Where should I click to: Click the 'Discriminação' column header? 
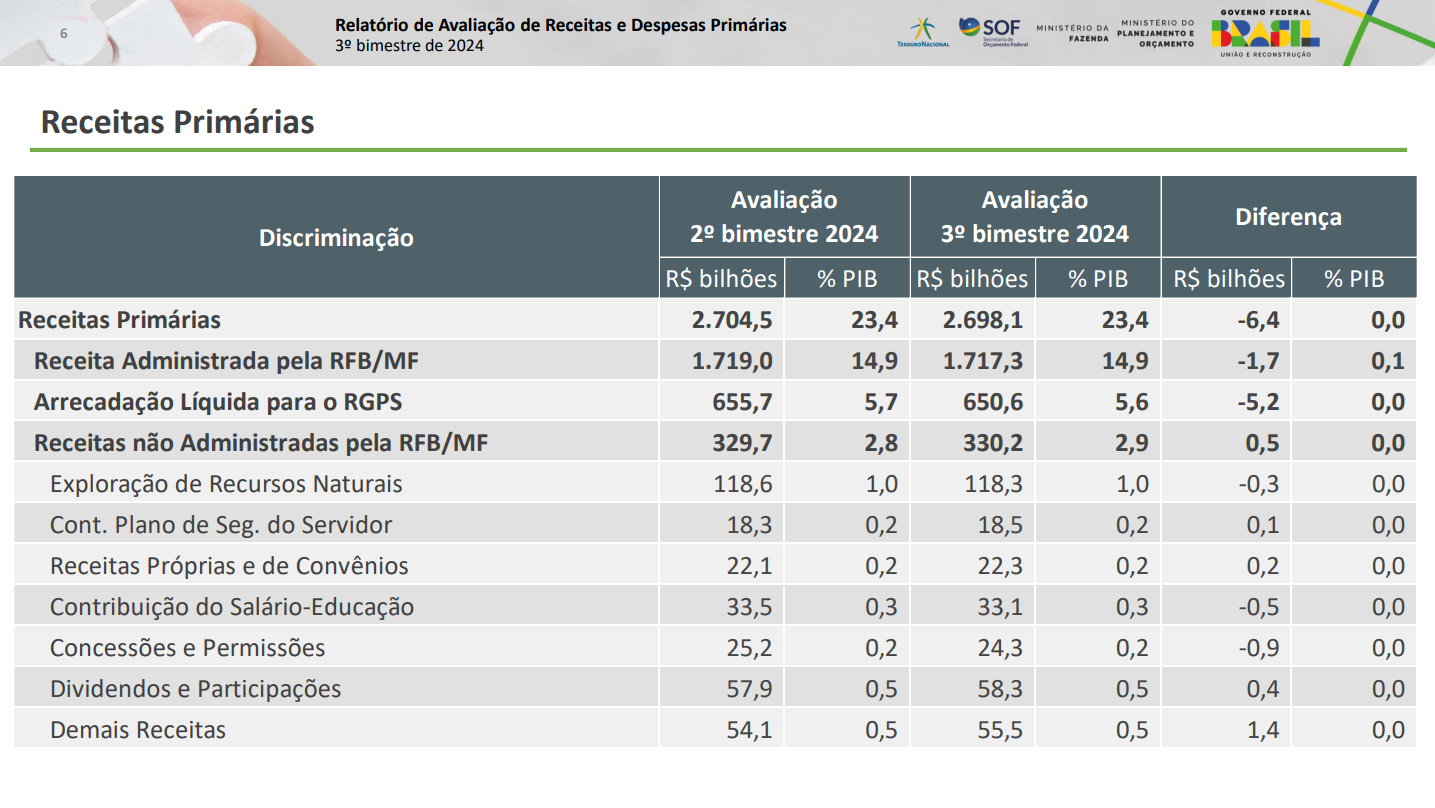(x=336, y=237)
